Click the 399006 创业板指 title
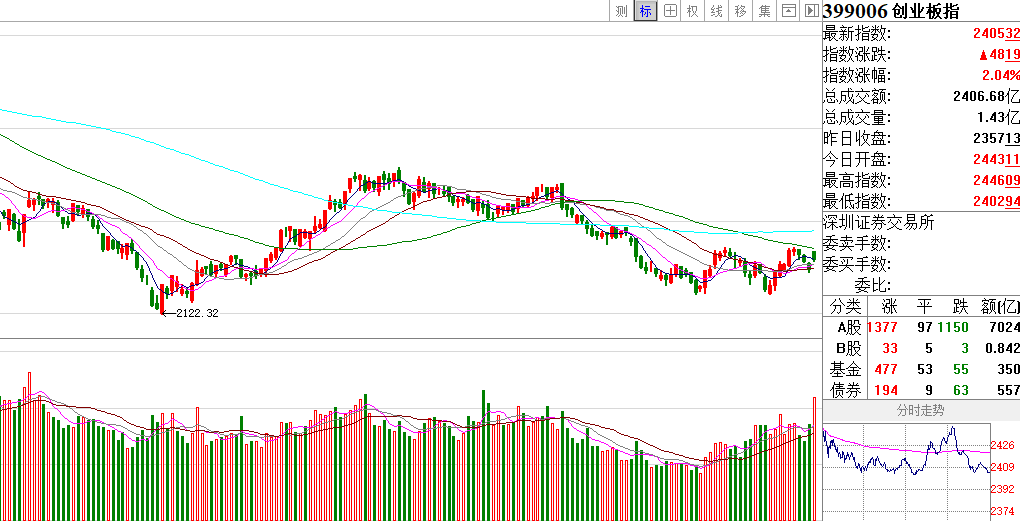The image size is (1020, 521). pos(890,11)
